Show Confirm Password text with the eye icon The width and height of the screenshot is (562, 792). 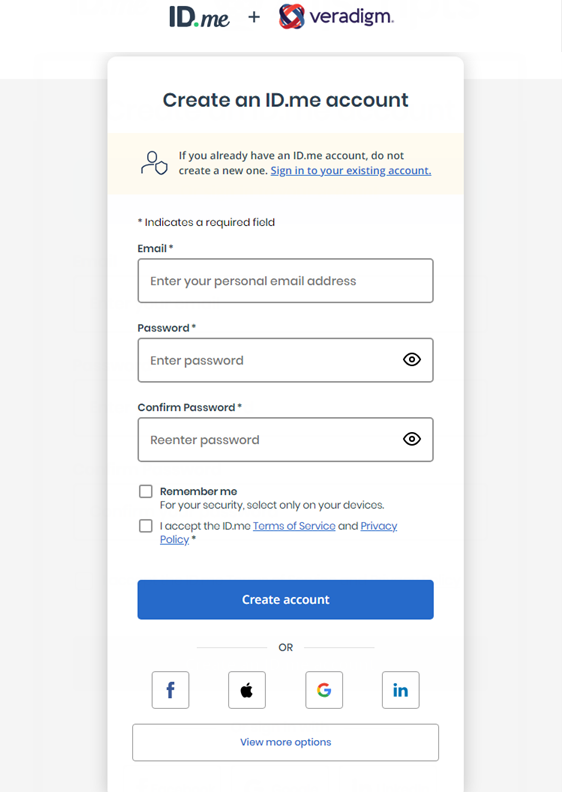click(412, 439)
